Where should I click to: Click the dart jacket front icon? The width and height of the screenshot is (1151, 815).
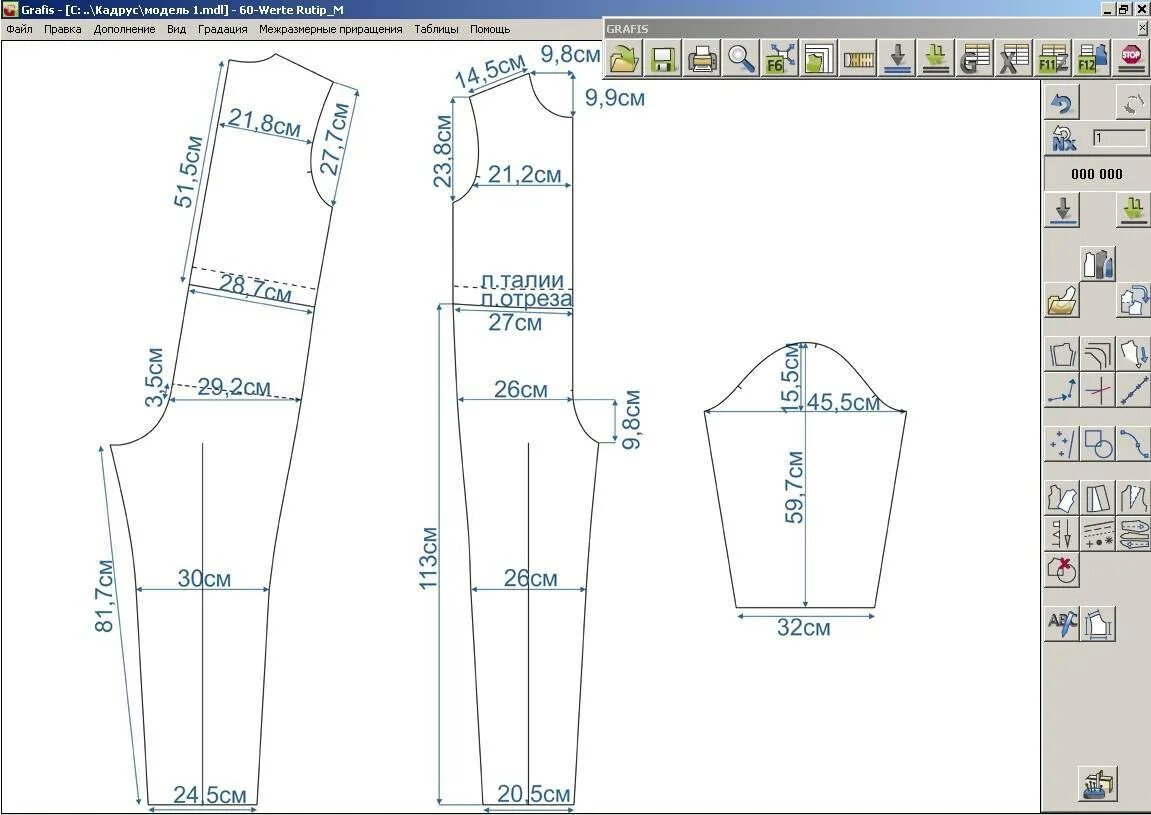(1133, 498)
